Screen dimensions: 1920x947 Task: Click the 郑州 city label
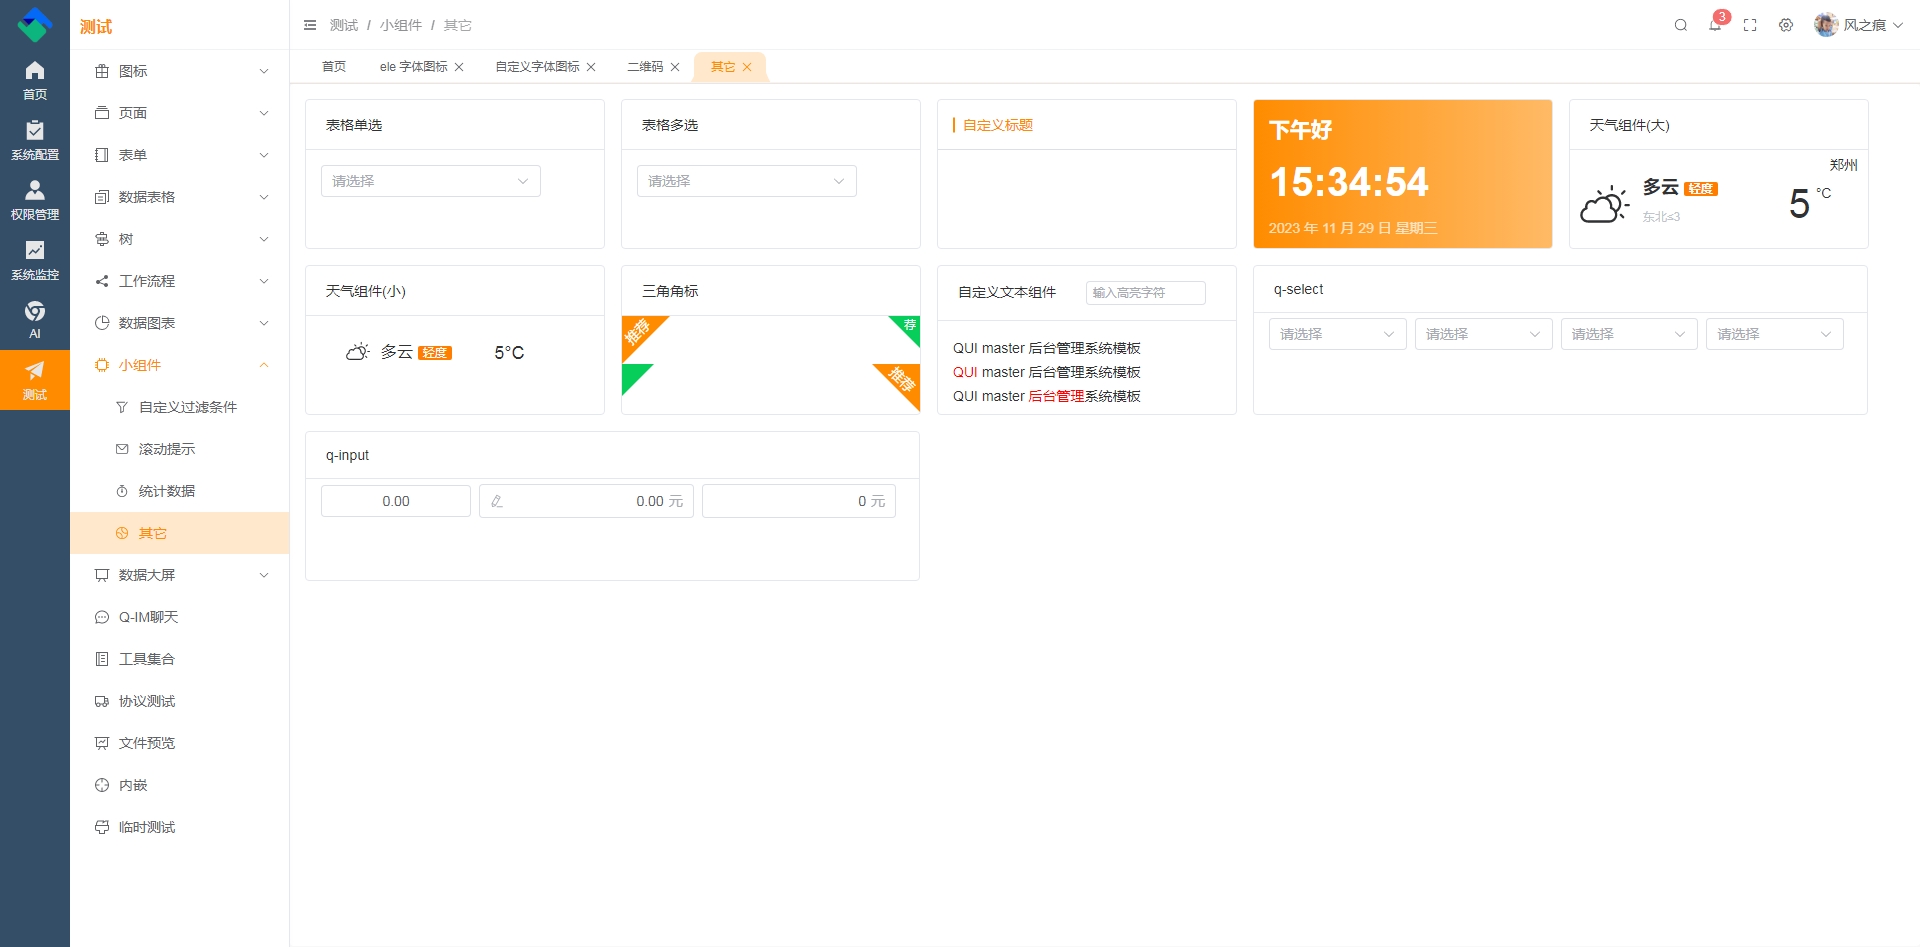[1843, 165]
